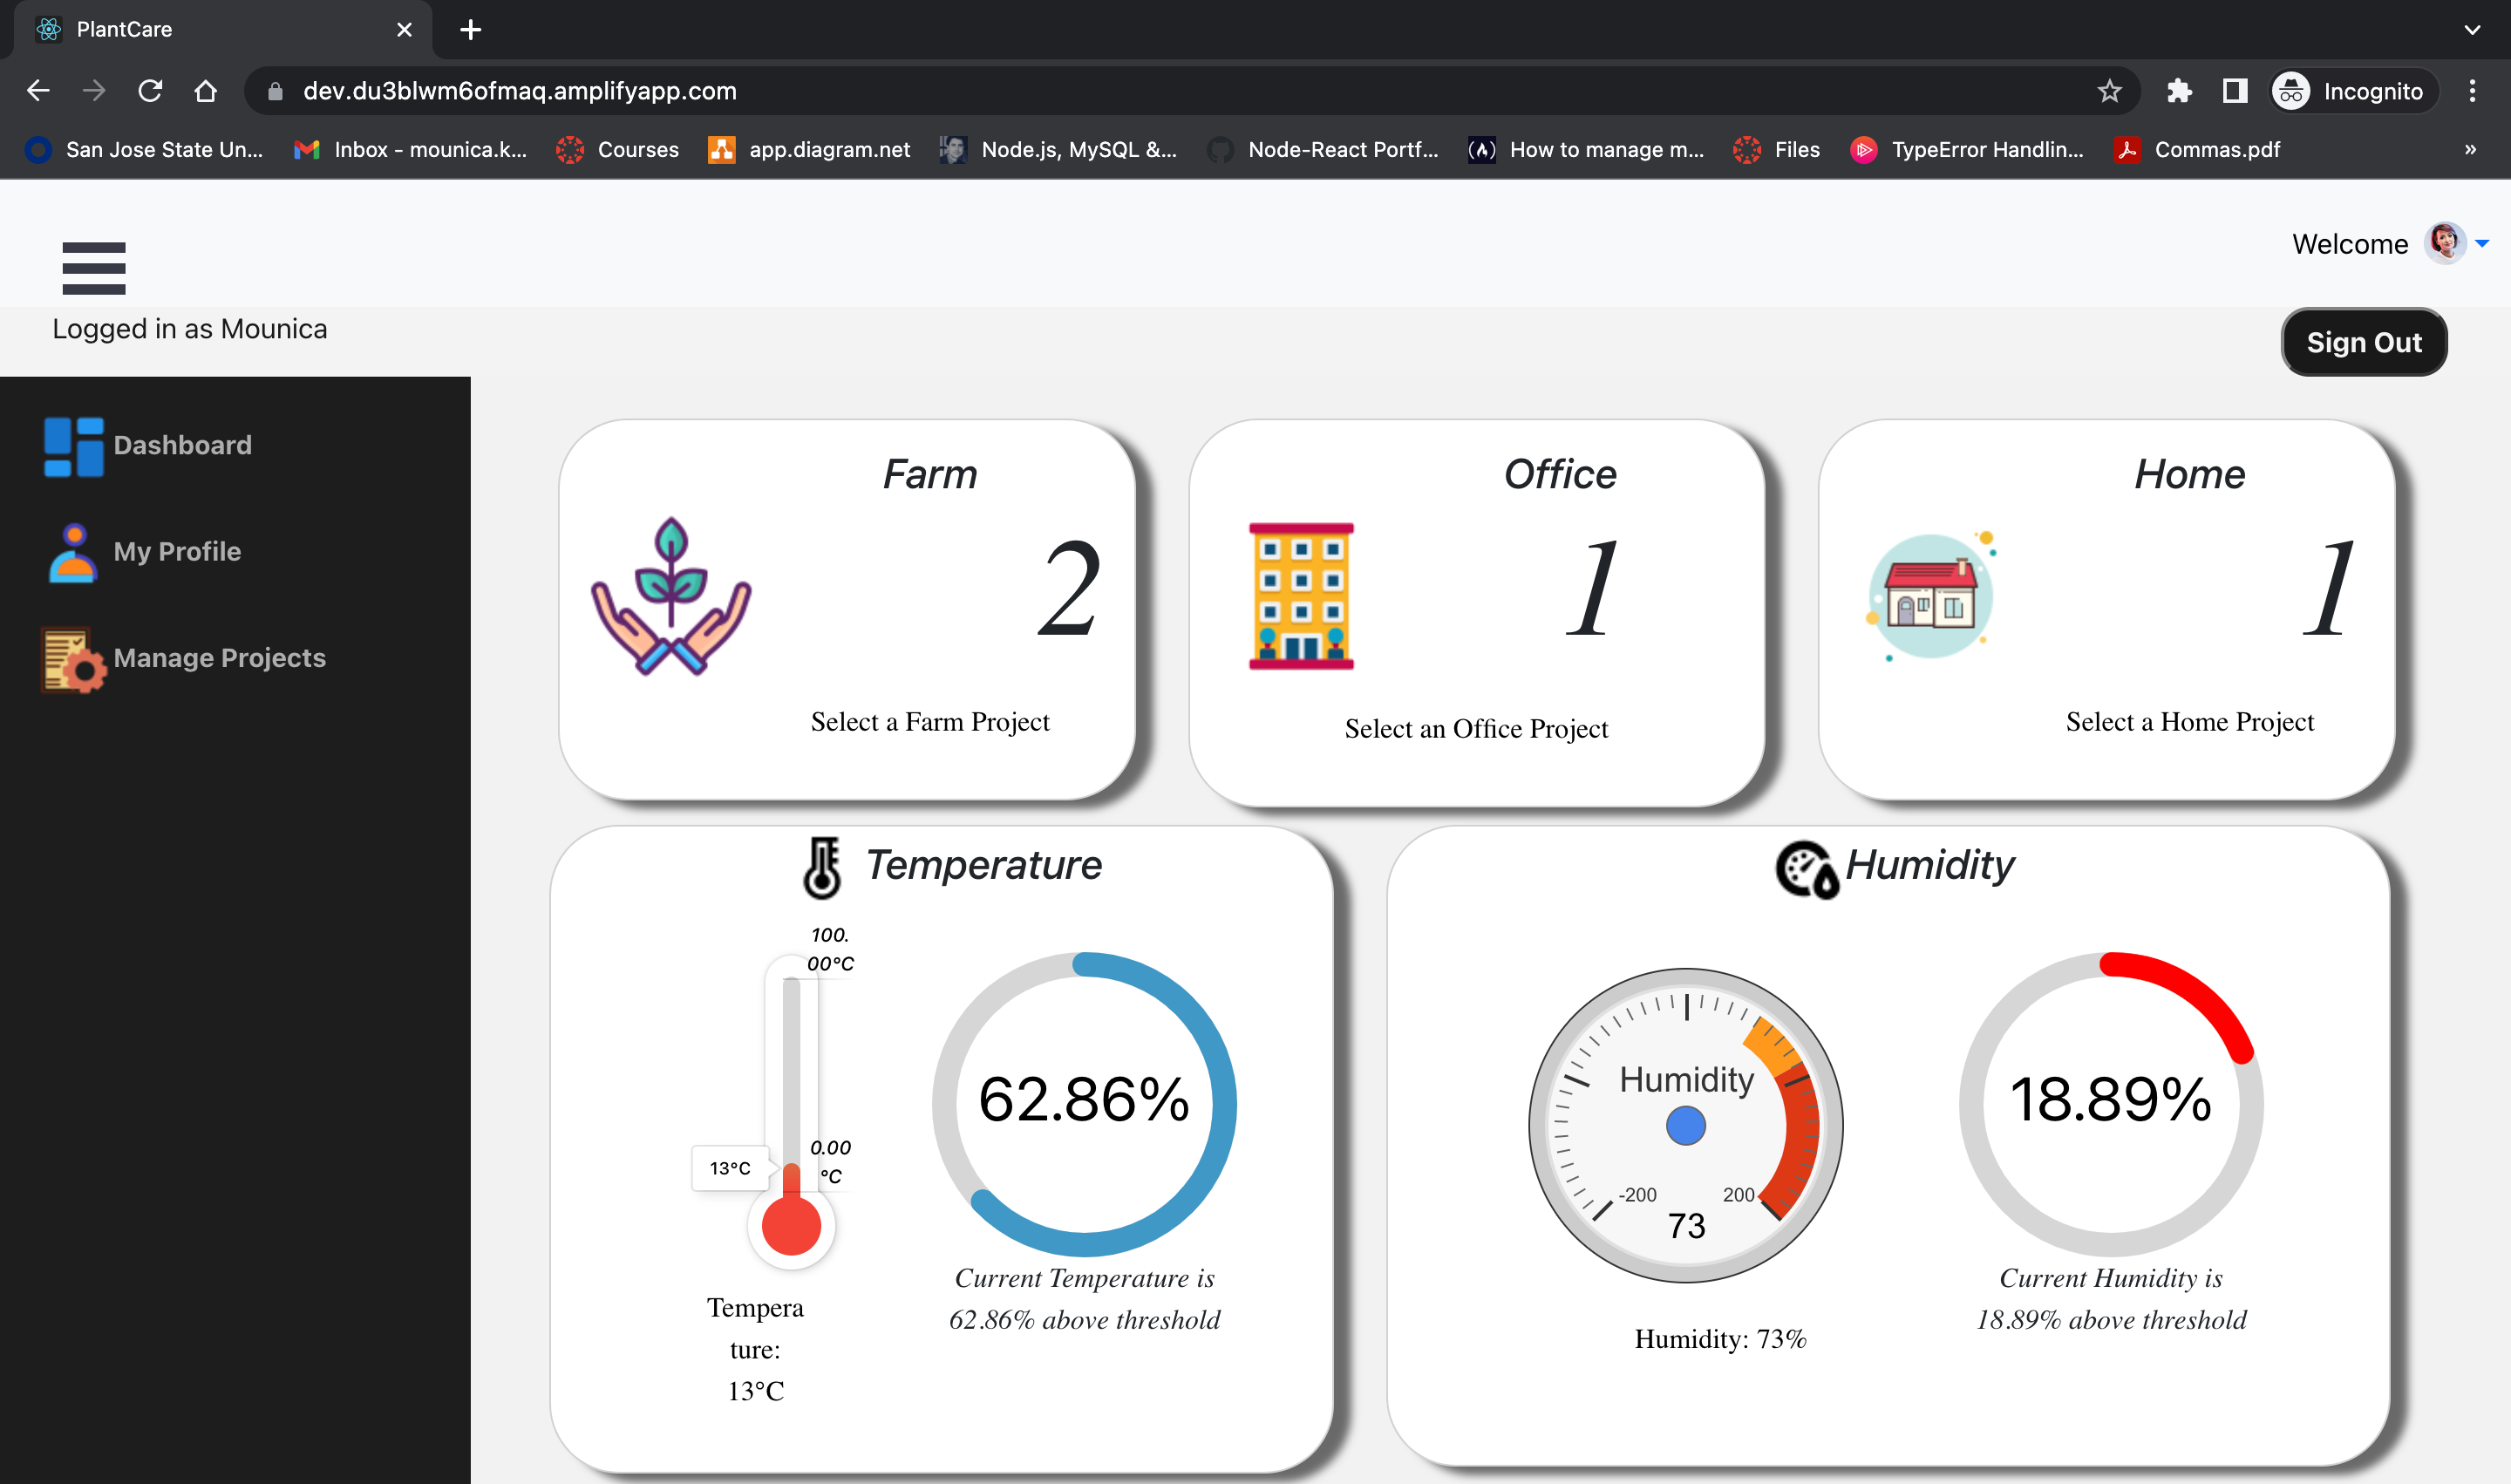Open Chrome three-dot menu
The width and height of the screenshot is (2511, 1484).
[2472, 91]
